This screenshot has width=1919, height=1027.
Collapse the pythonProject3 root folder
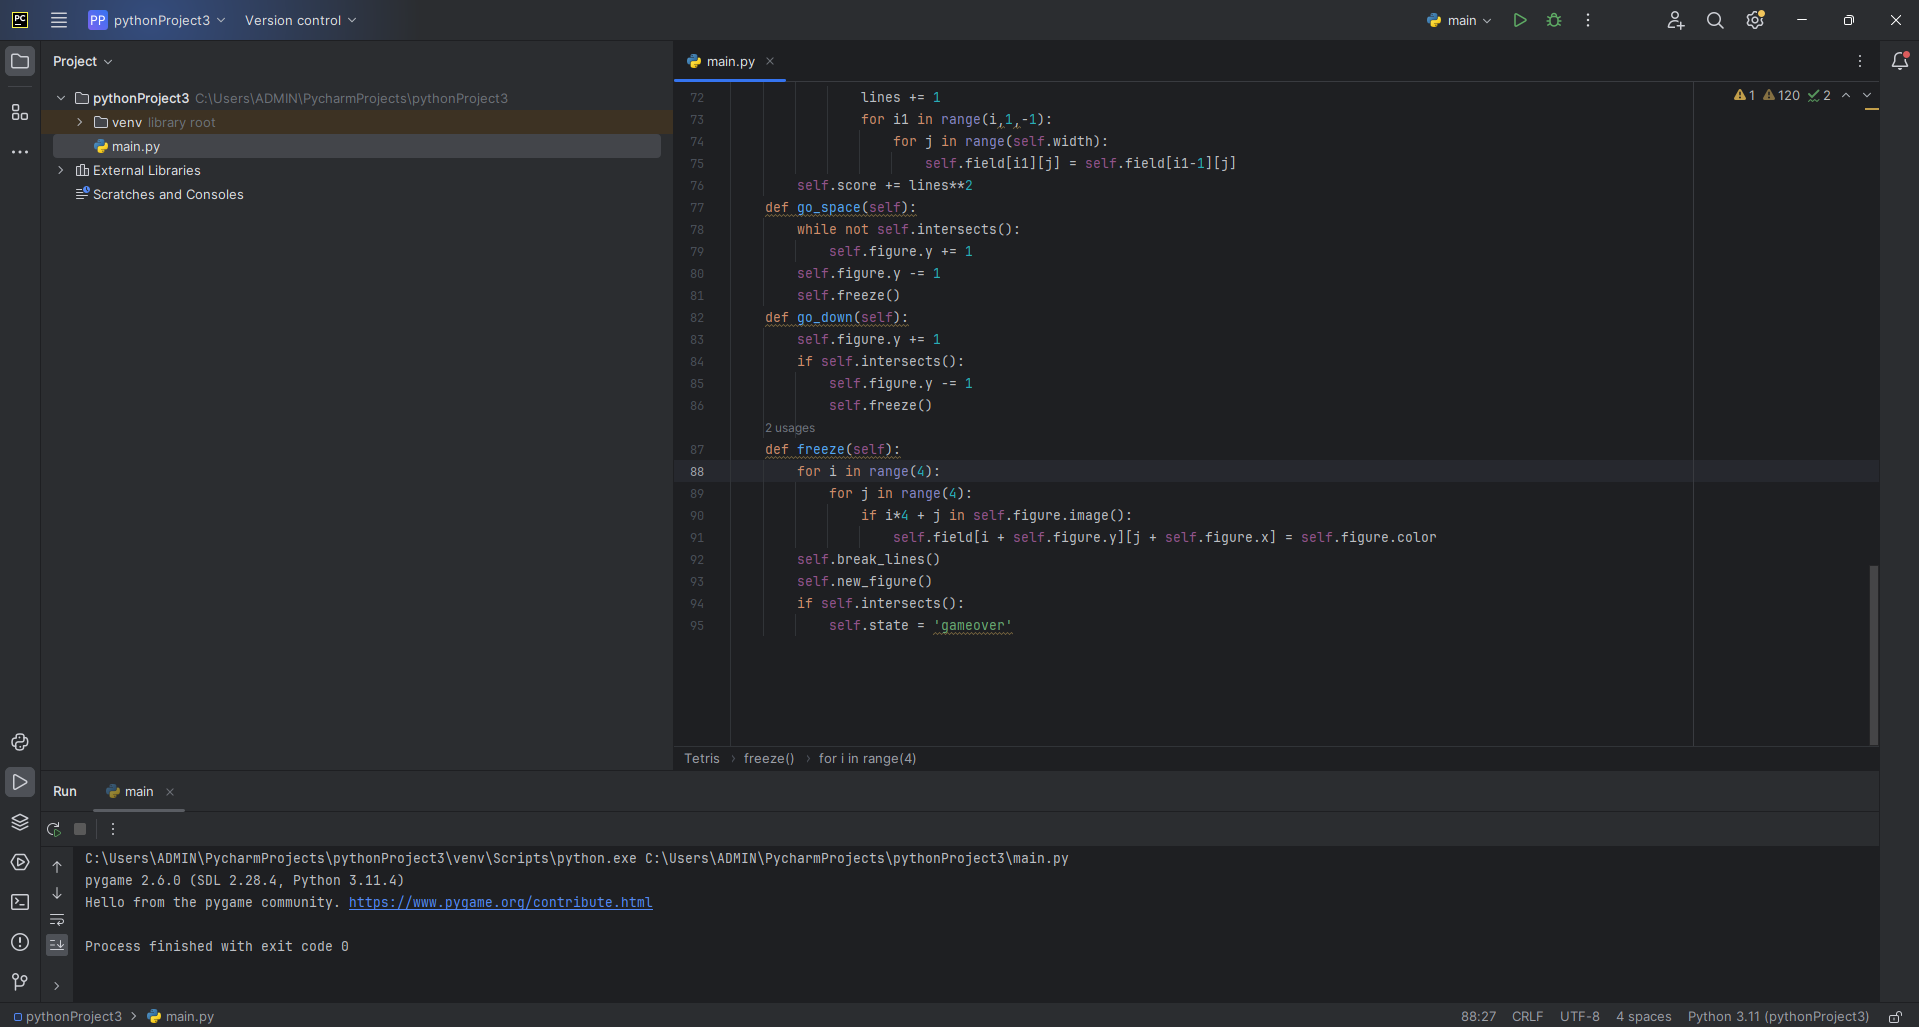(x=61, y=98)
